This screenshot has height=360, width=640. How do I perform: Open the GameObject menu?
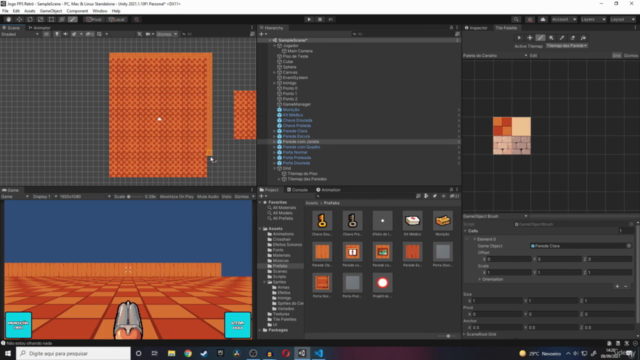51,11
